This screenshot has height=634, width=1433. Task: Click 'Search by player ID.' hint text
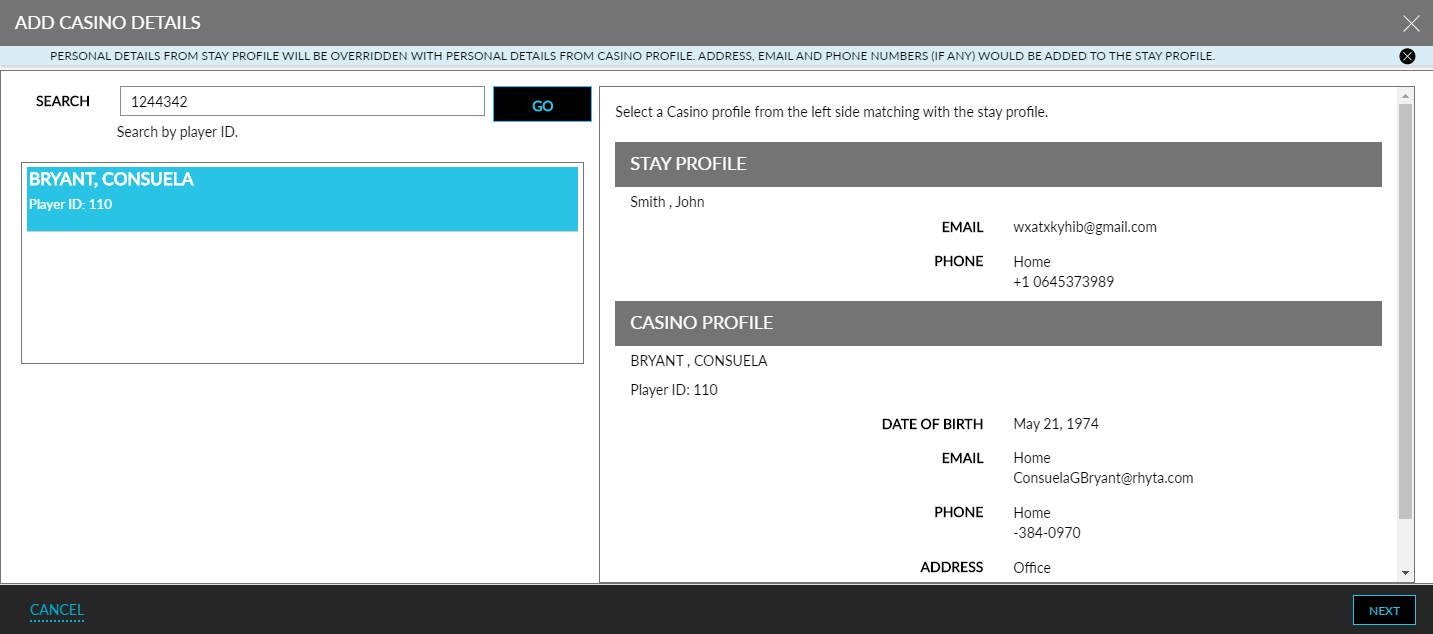[x=177, y=132]
